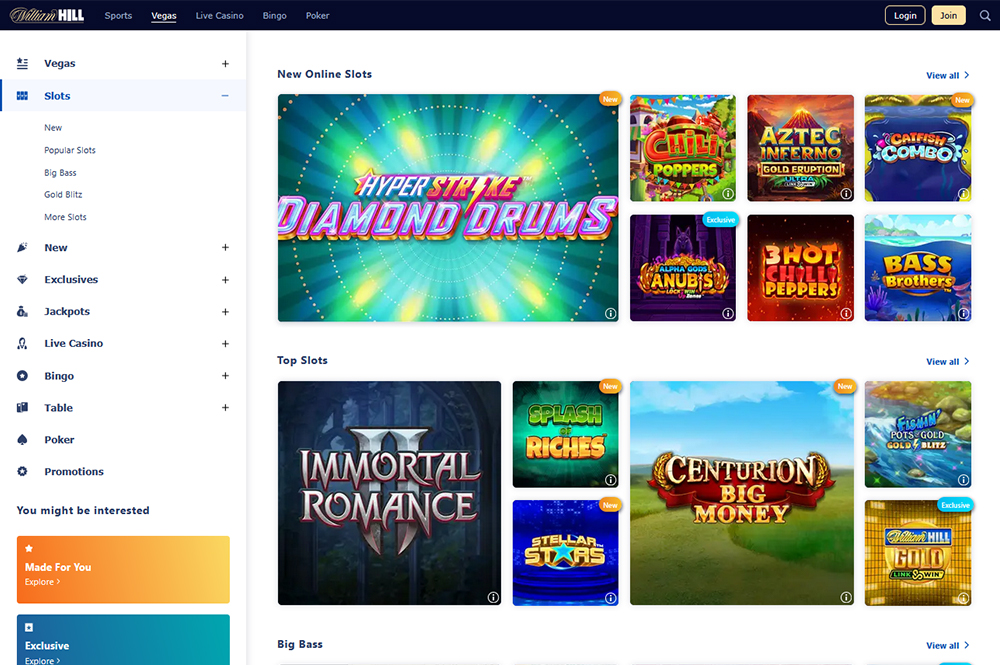Open the search magnifier icon
This screenshot has height=665, width=1000.
985,15
